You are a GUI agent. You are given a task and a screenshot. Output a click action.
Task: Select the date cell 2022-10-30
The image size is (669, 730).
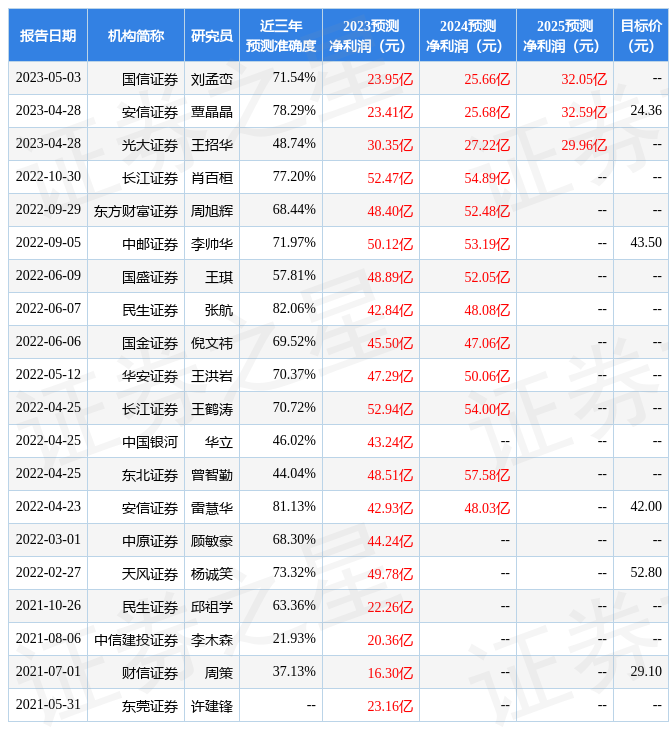point(48,177)
